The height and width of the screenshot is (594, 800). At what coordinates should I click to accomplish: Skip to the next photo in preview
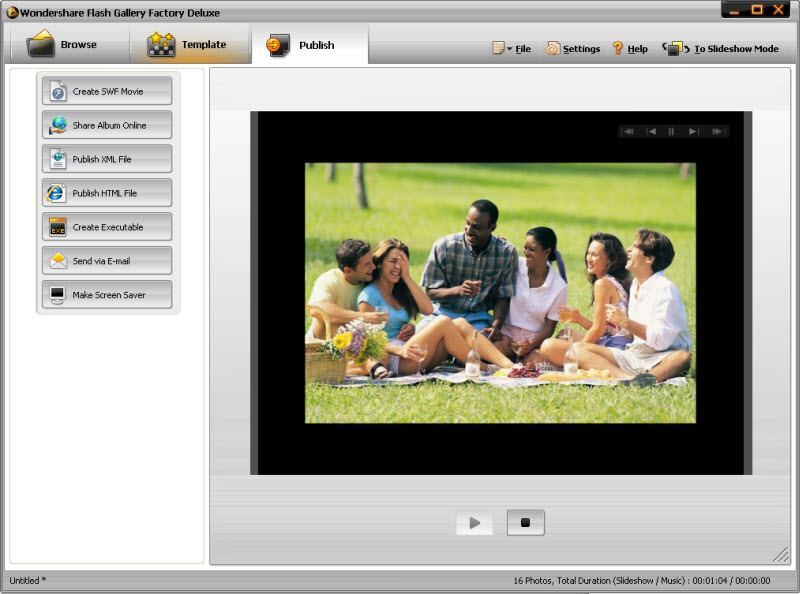[x=693, y=130]
